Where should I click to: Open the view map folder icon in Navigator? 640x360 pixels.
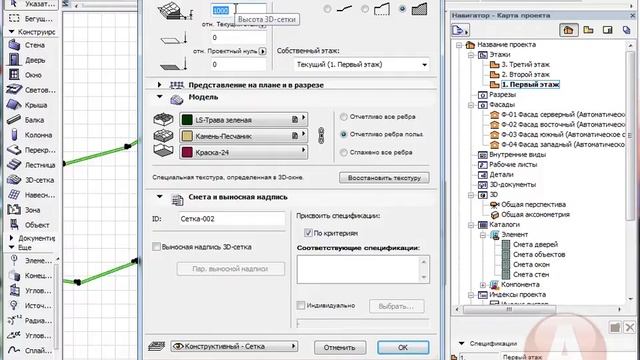click(x=588, y=30)
